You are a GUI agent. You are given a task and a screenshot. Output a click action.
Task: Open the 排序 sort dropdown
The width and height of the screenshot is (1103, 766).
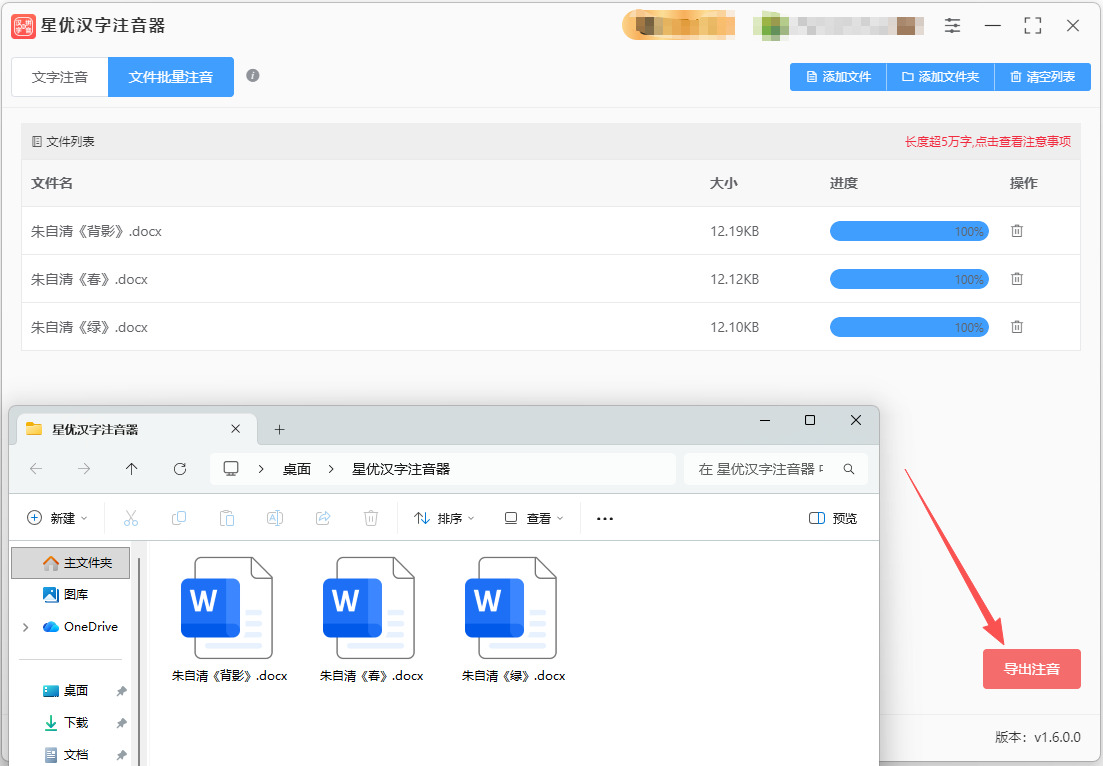(444, 518)
